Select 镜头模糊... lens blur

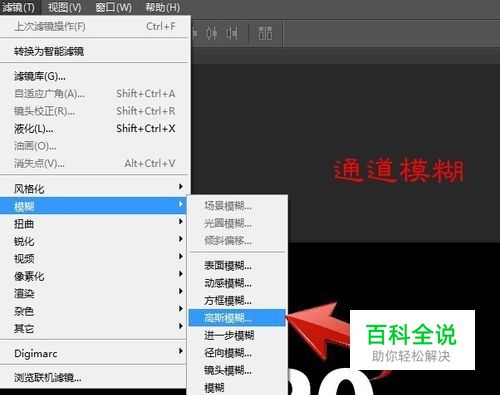click(237, 370)
